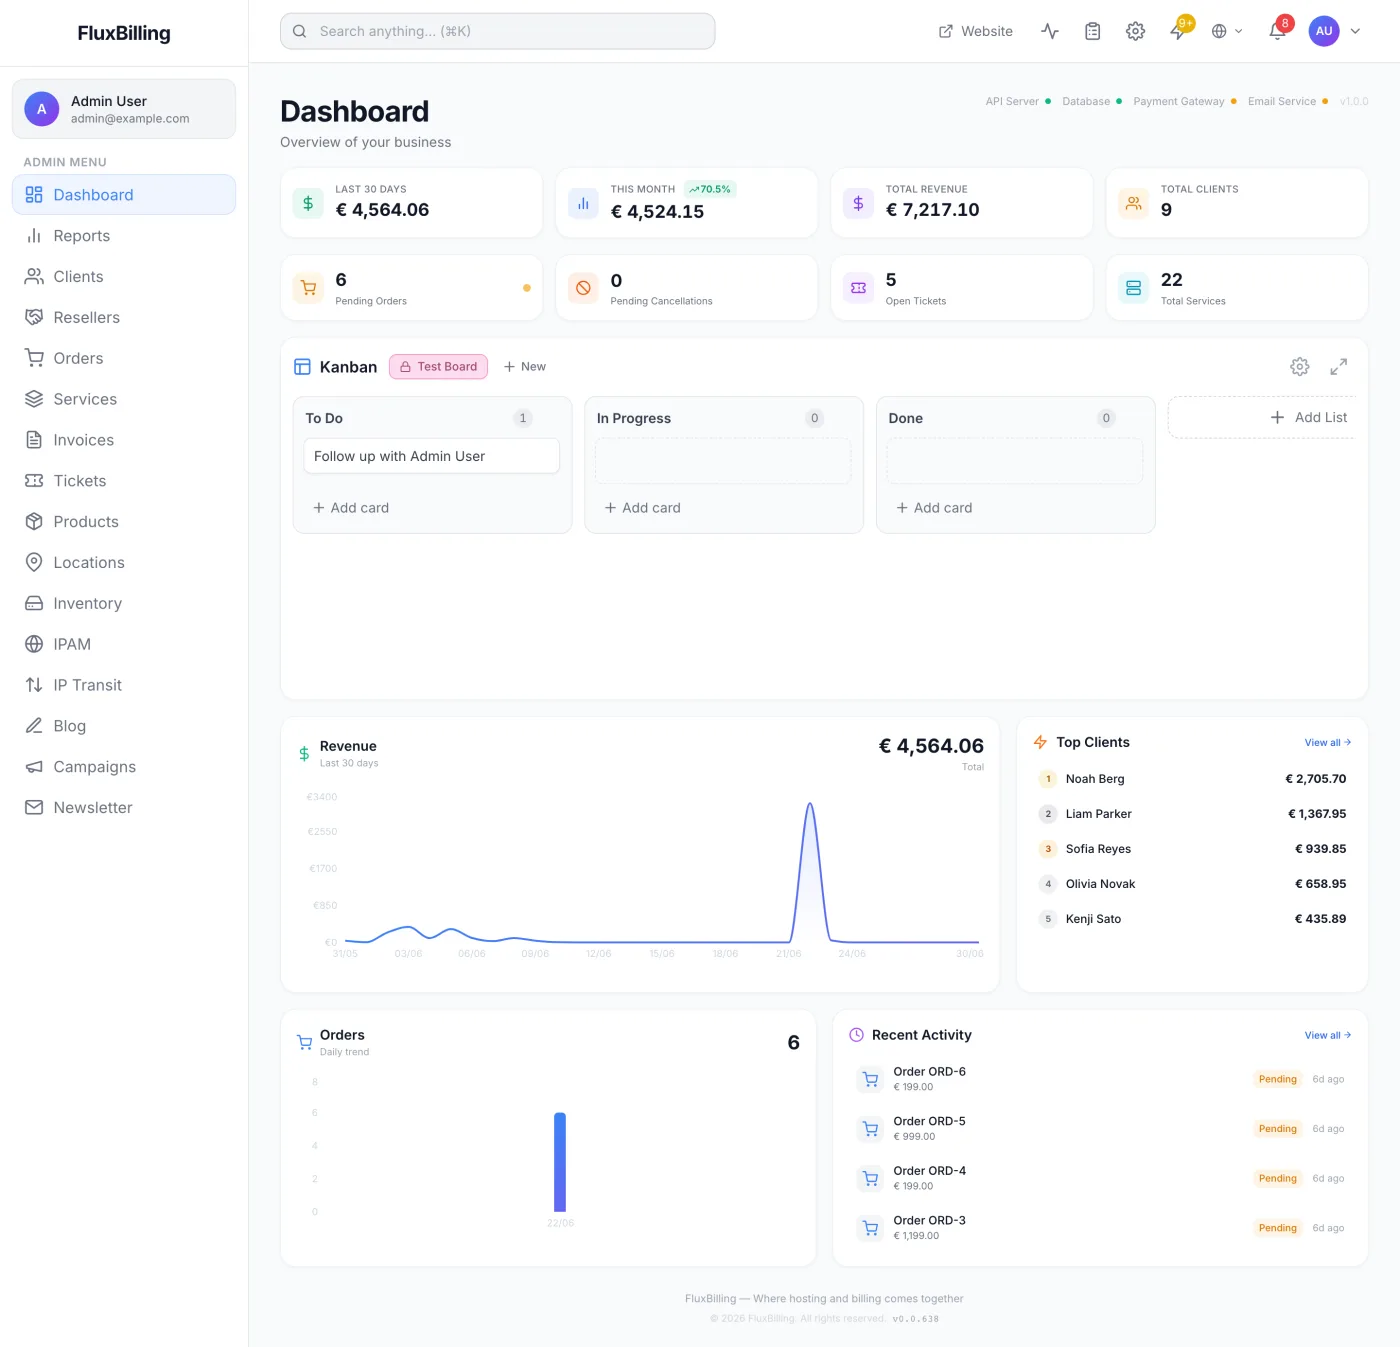
Task: View all Top Clients
Action: click(1328, 742)
